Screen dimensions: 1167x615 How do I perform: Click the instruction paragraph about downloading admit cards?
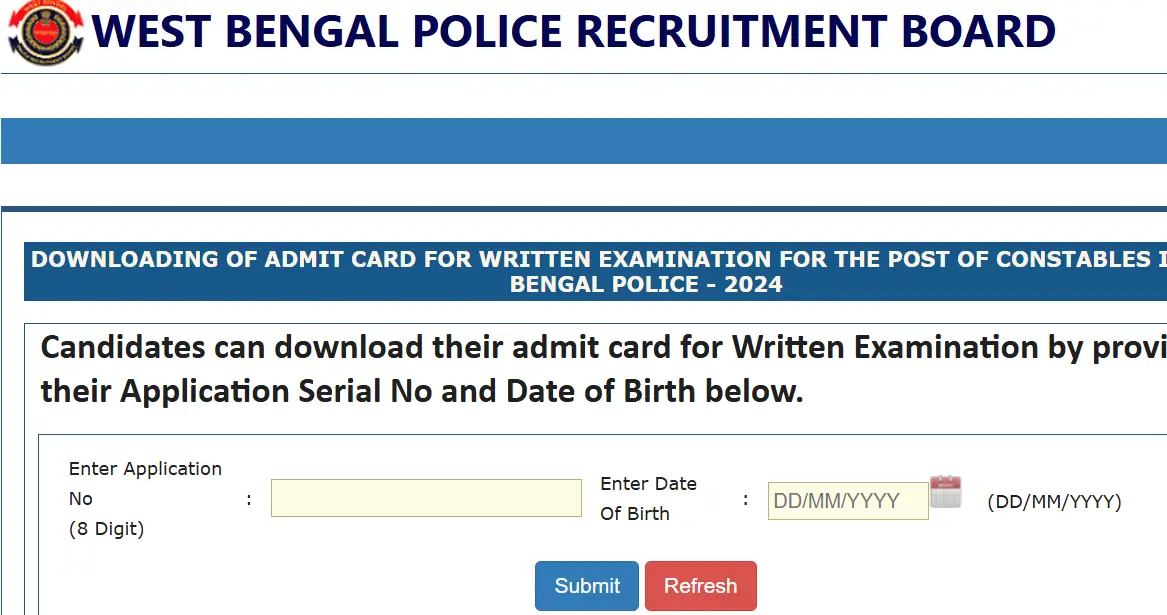(600, 368)
